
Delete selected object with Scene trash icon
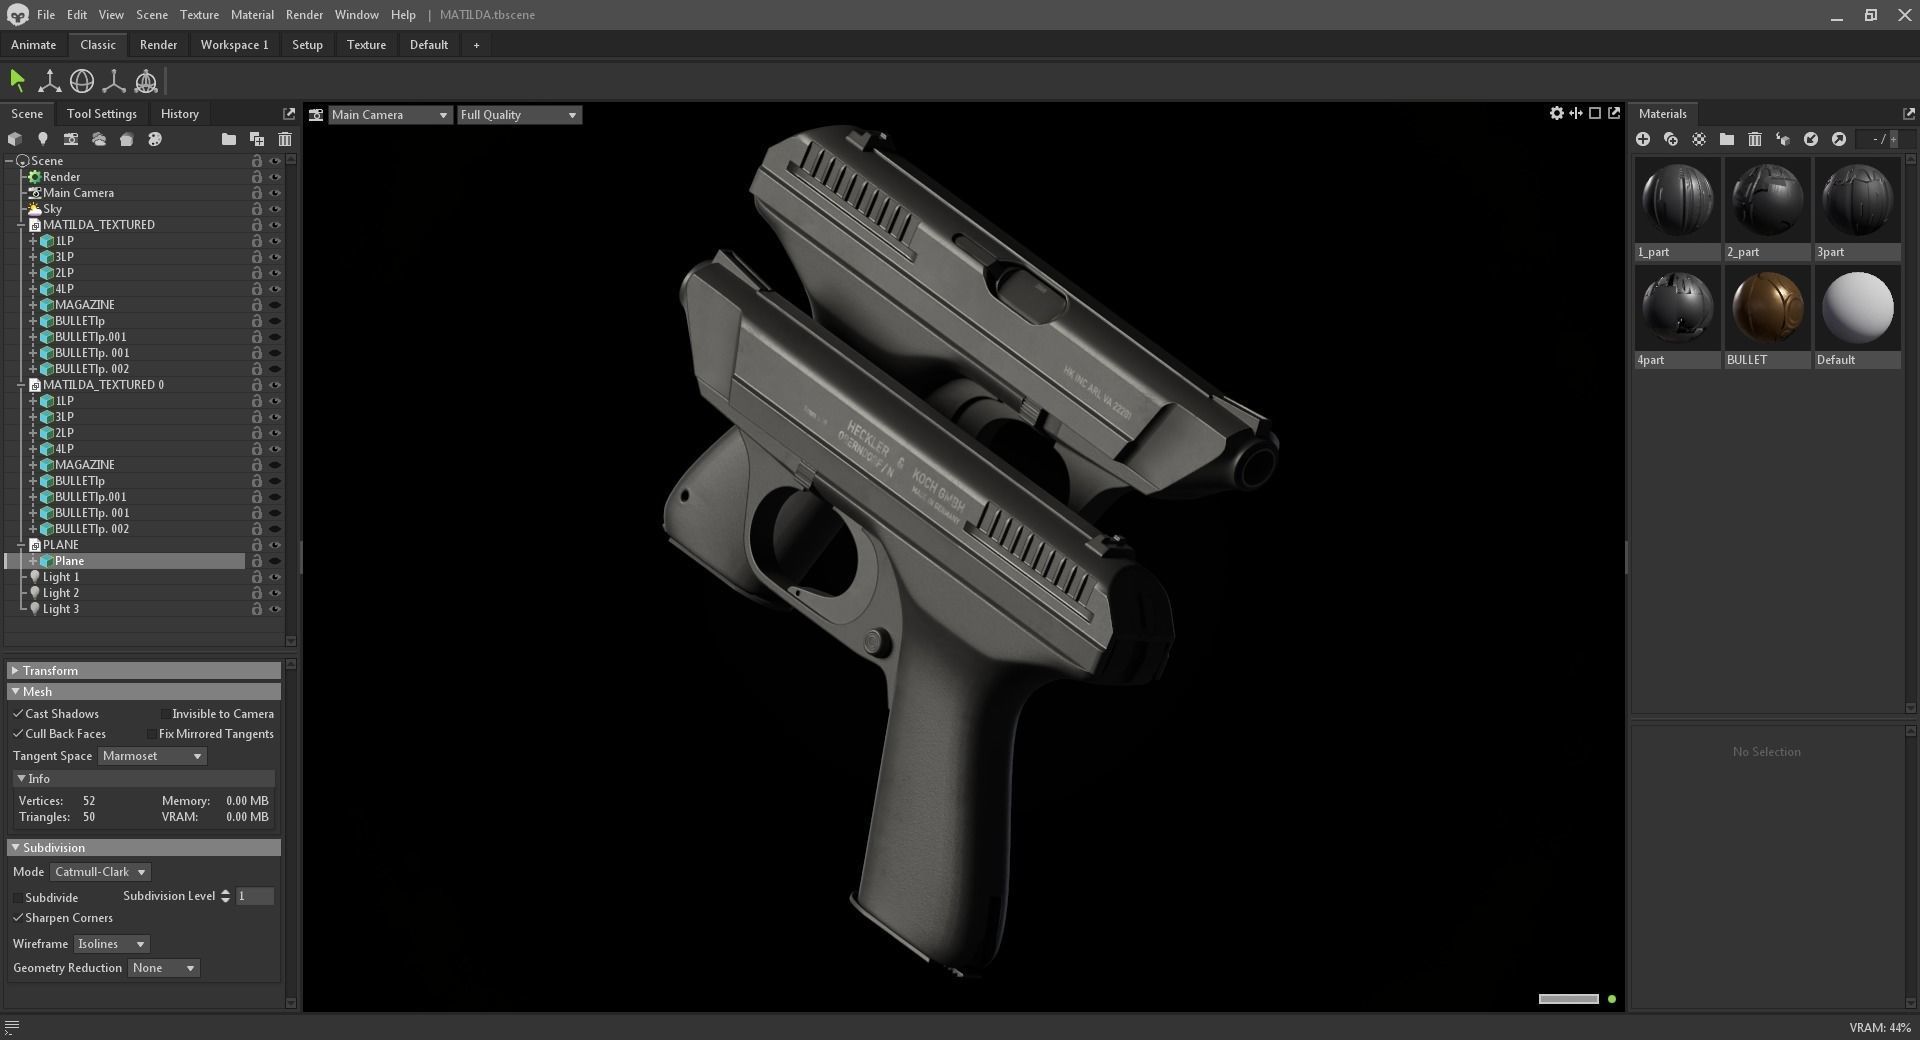coord(285,139)
